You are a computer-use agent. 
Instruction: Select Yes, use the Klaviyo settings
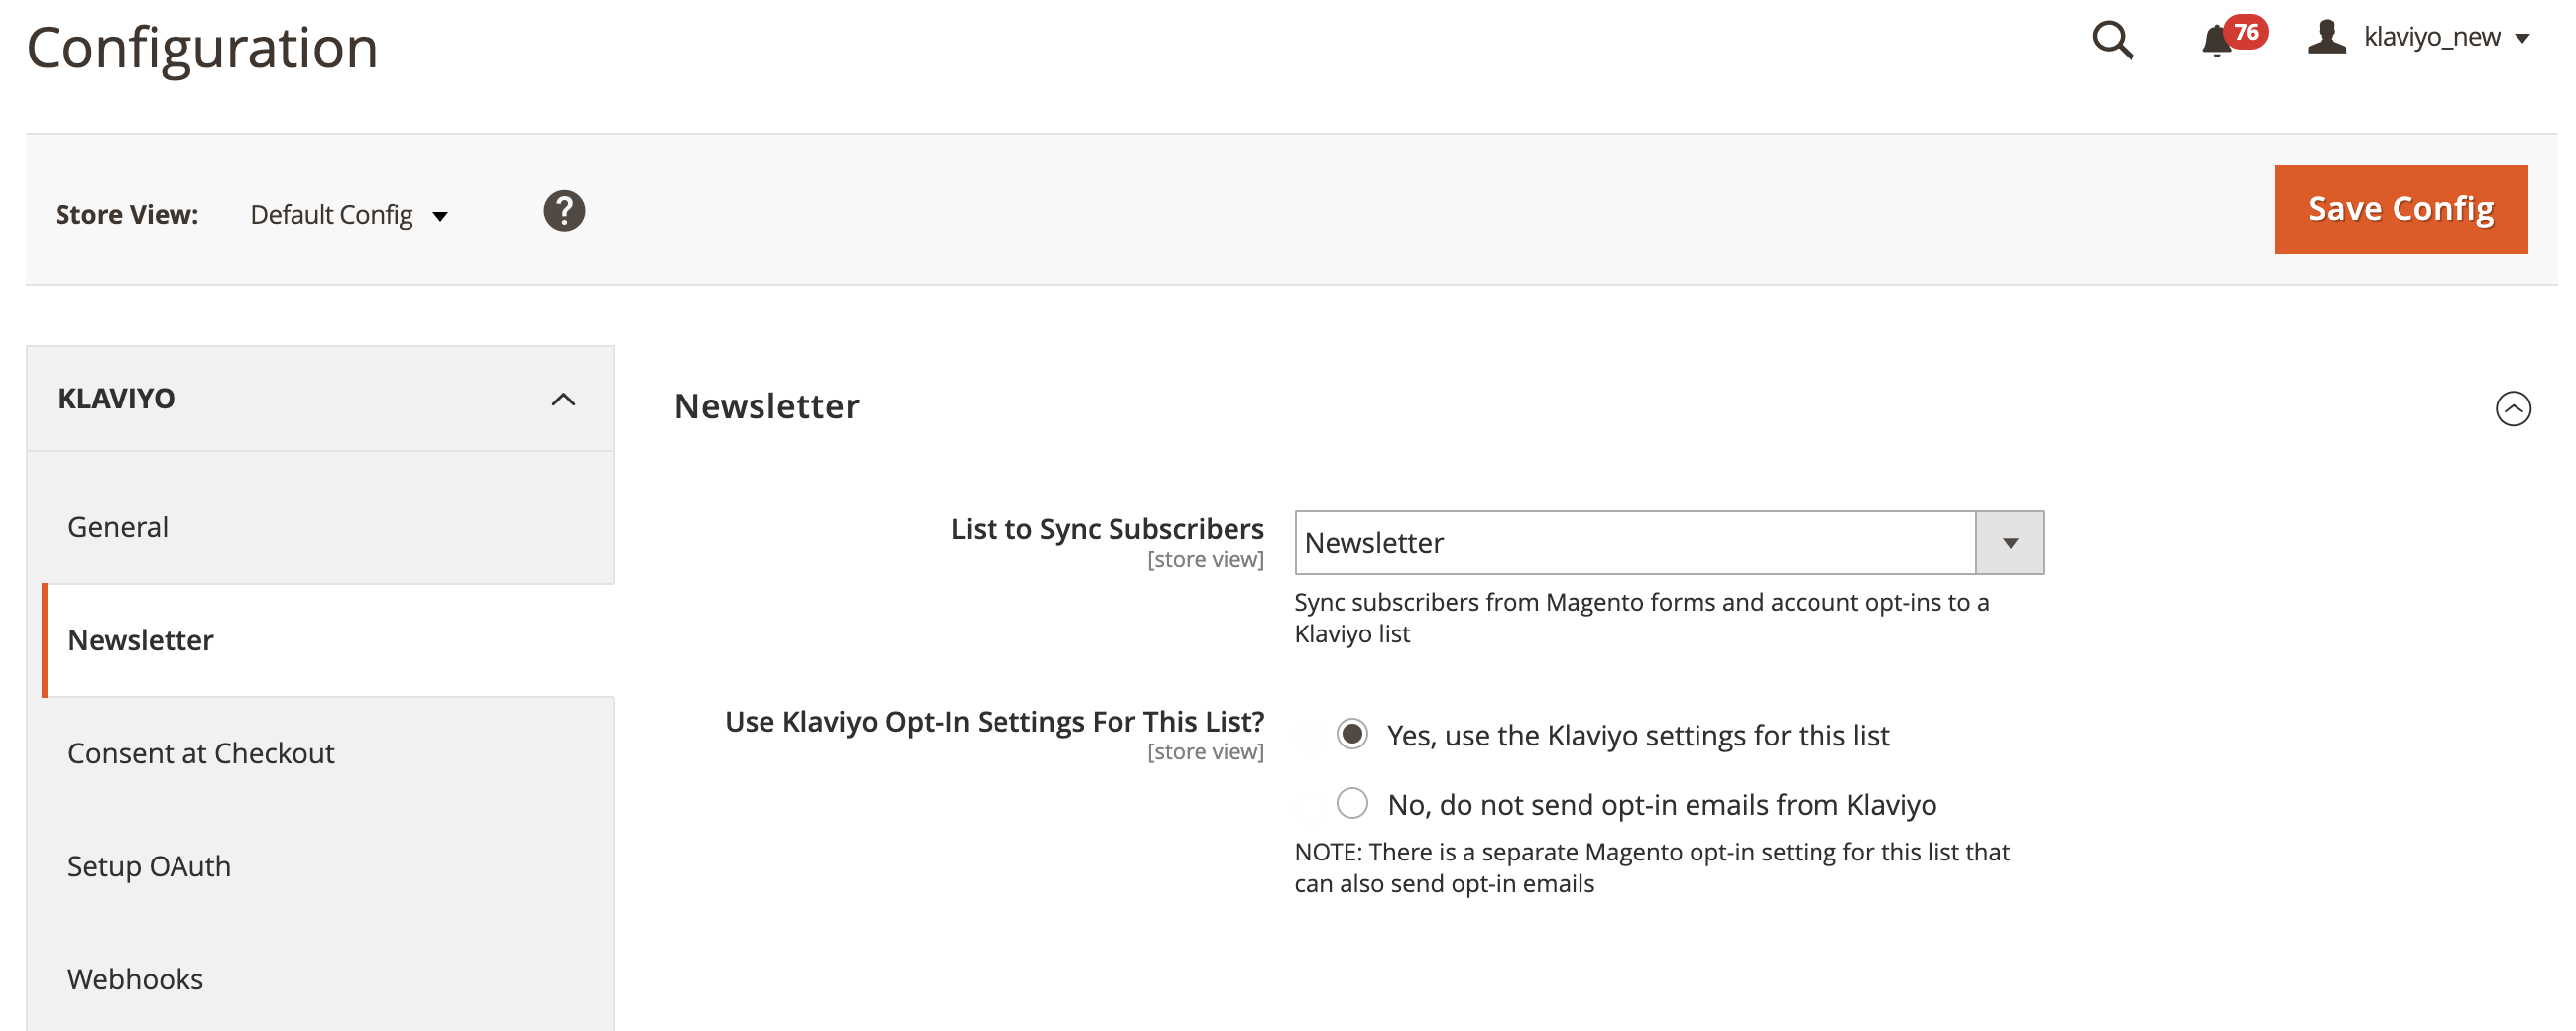click(1352, 734)
